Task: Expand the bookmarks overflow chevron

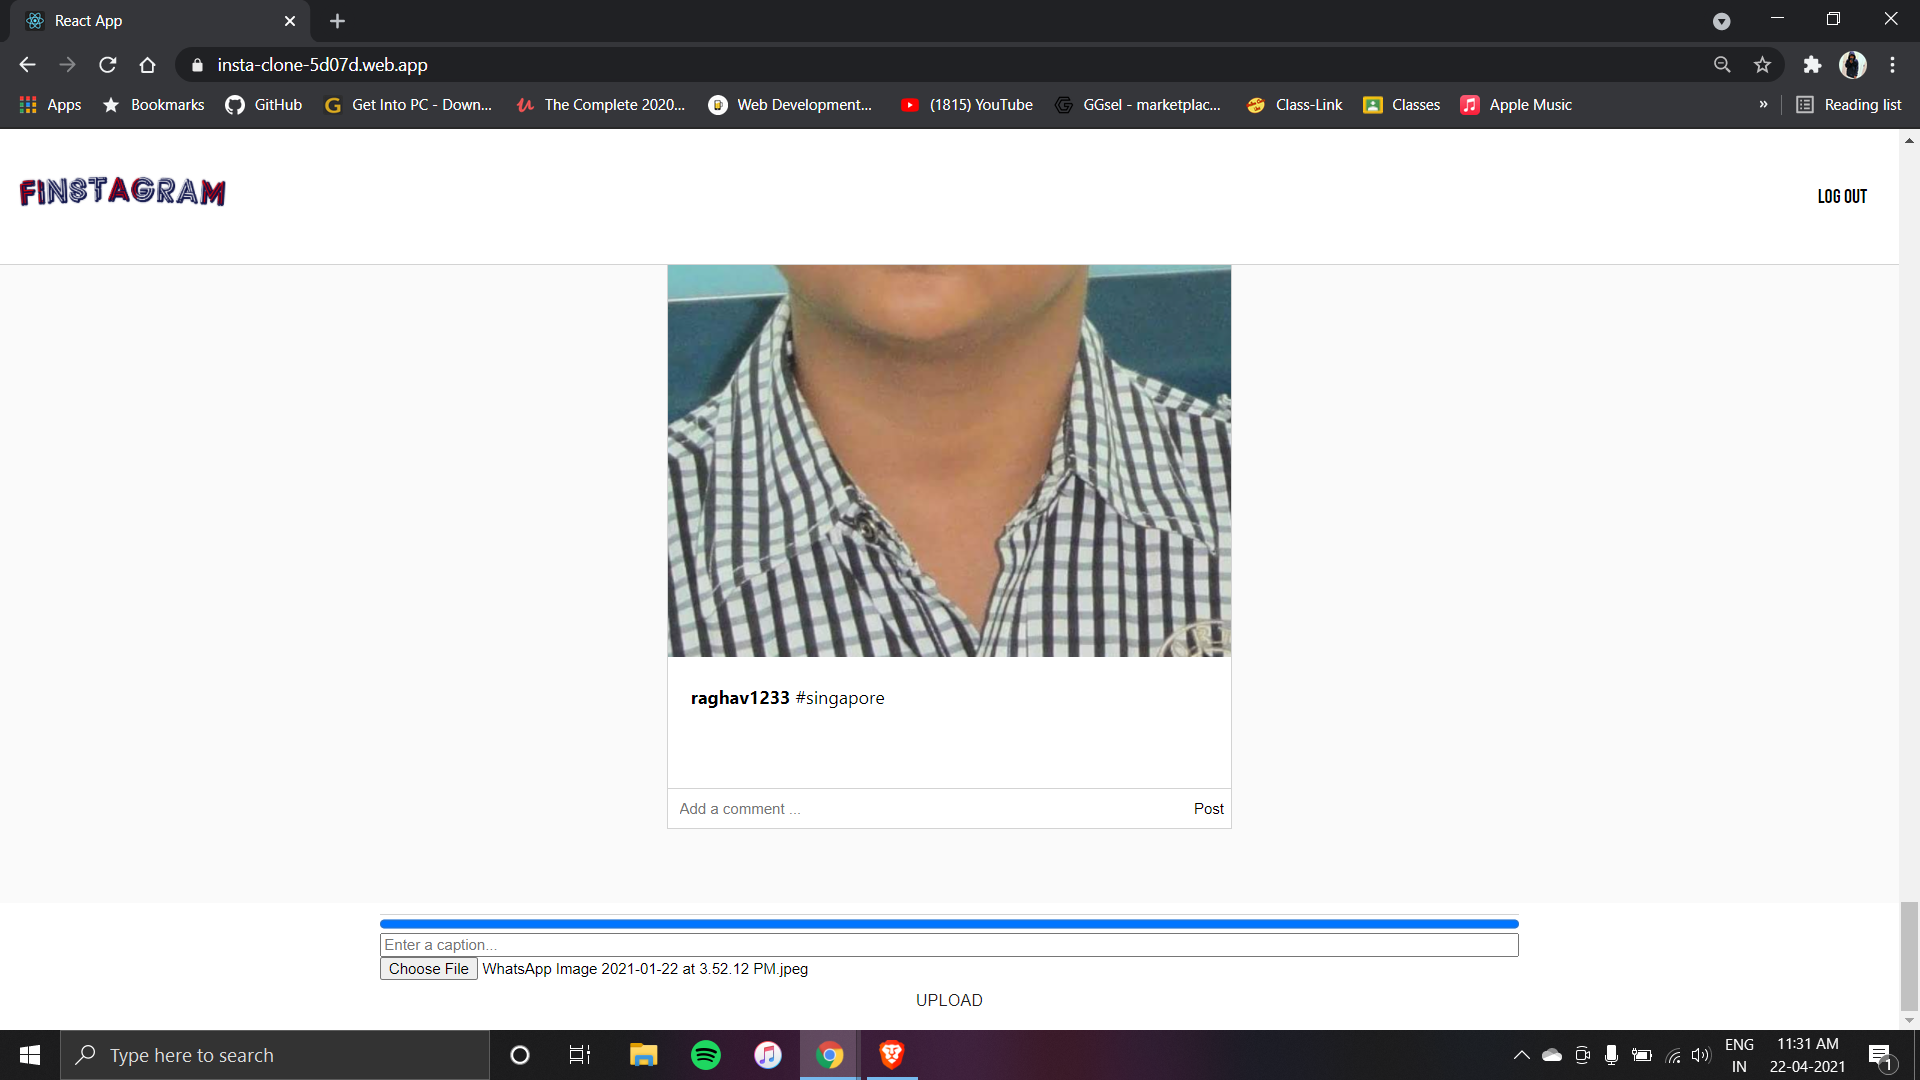Action: 1763,104
